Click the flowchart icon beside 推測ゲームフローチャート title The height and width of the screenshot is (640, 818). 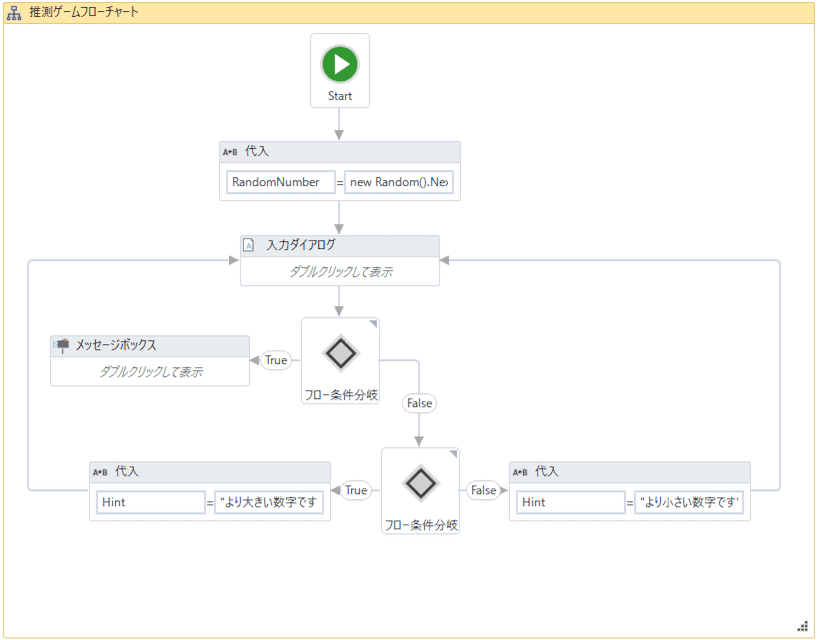[x=14, y=13]
